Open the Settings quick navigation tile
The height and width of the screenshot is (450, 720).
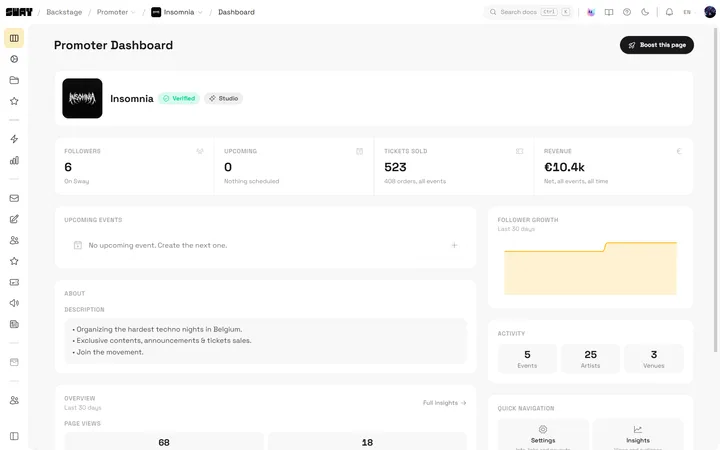[x=543, y=435]
